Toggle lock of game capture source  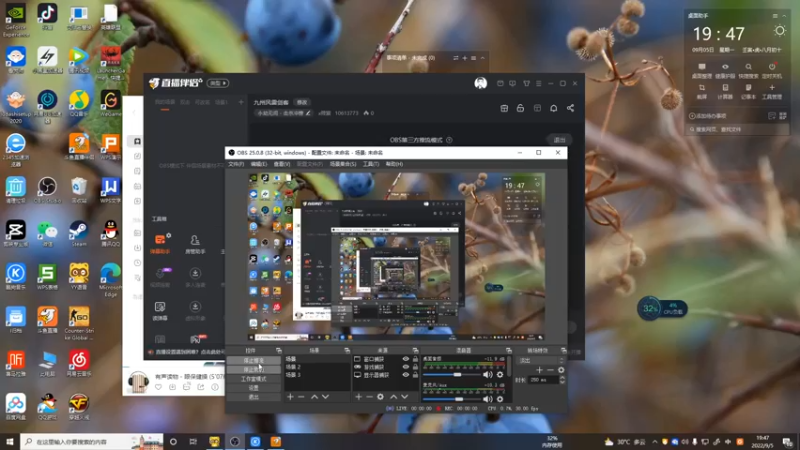pos(415,367)
